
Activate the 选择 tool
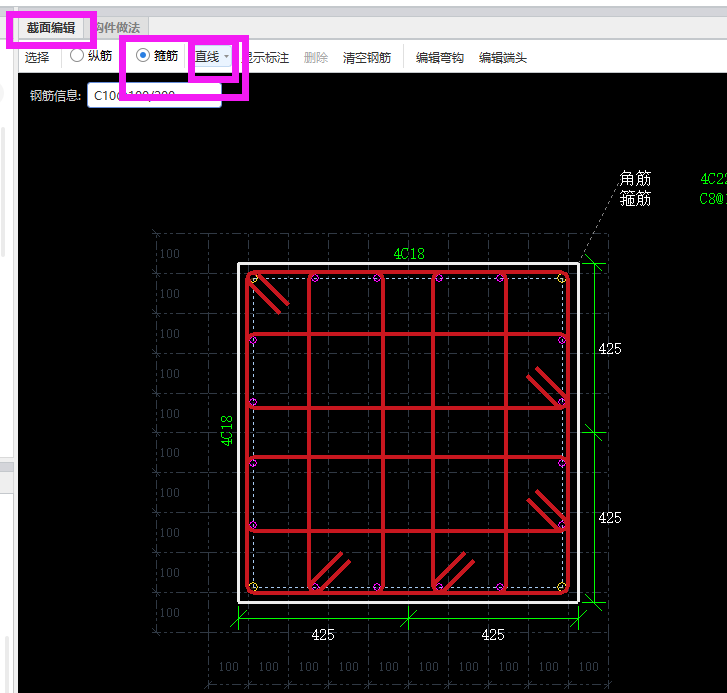click(37, 57)
